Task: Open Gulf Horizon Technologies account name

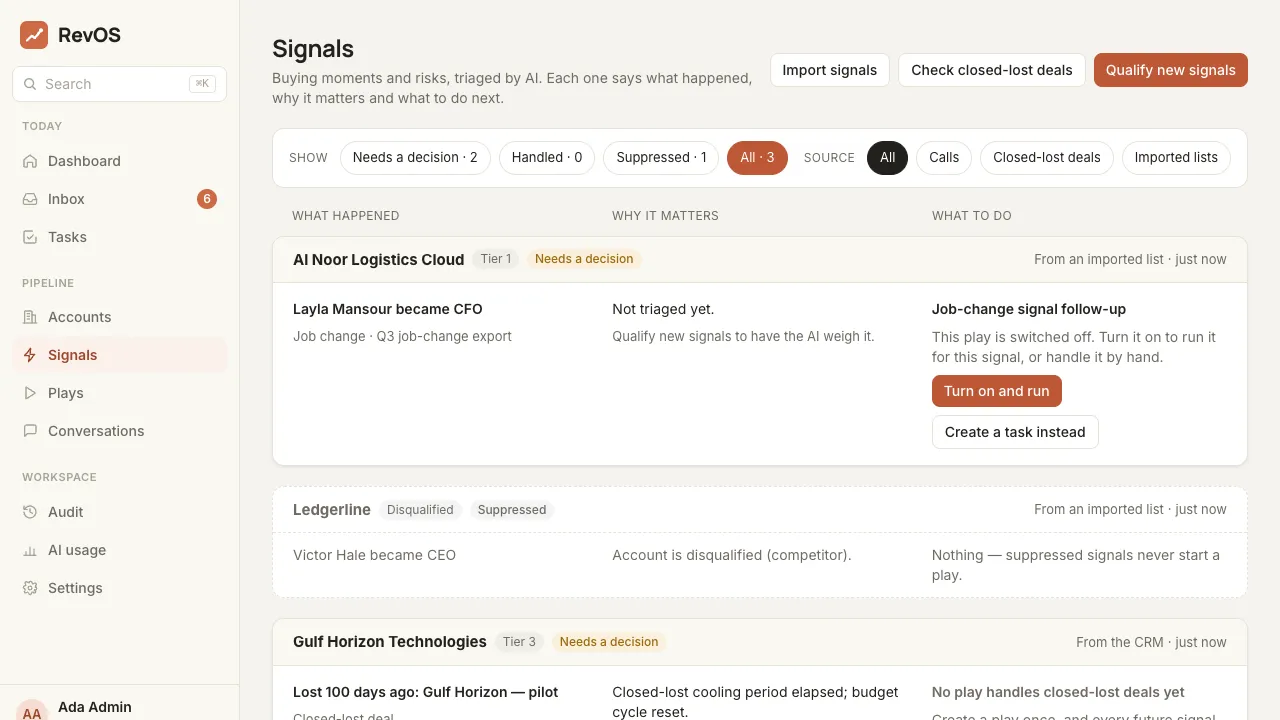Action: 390,642
